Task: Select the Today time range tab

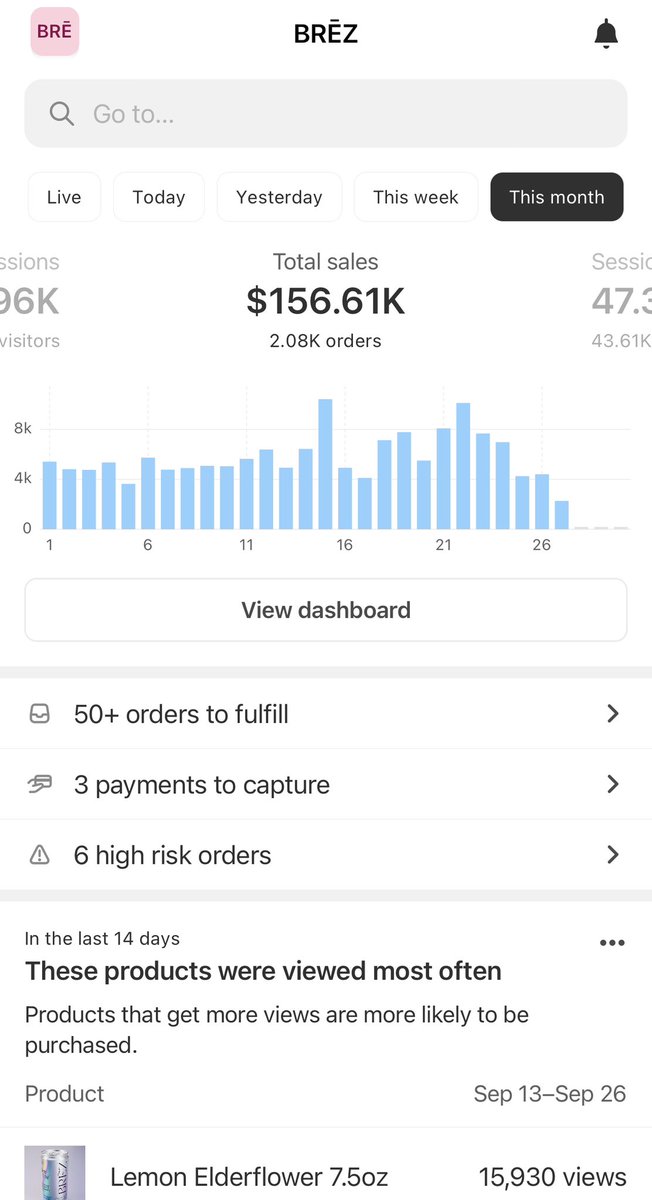Action: point(159,197)
